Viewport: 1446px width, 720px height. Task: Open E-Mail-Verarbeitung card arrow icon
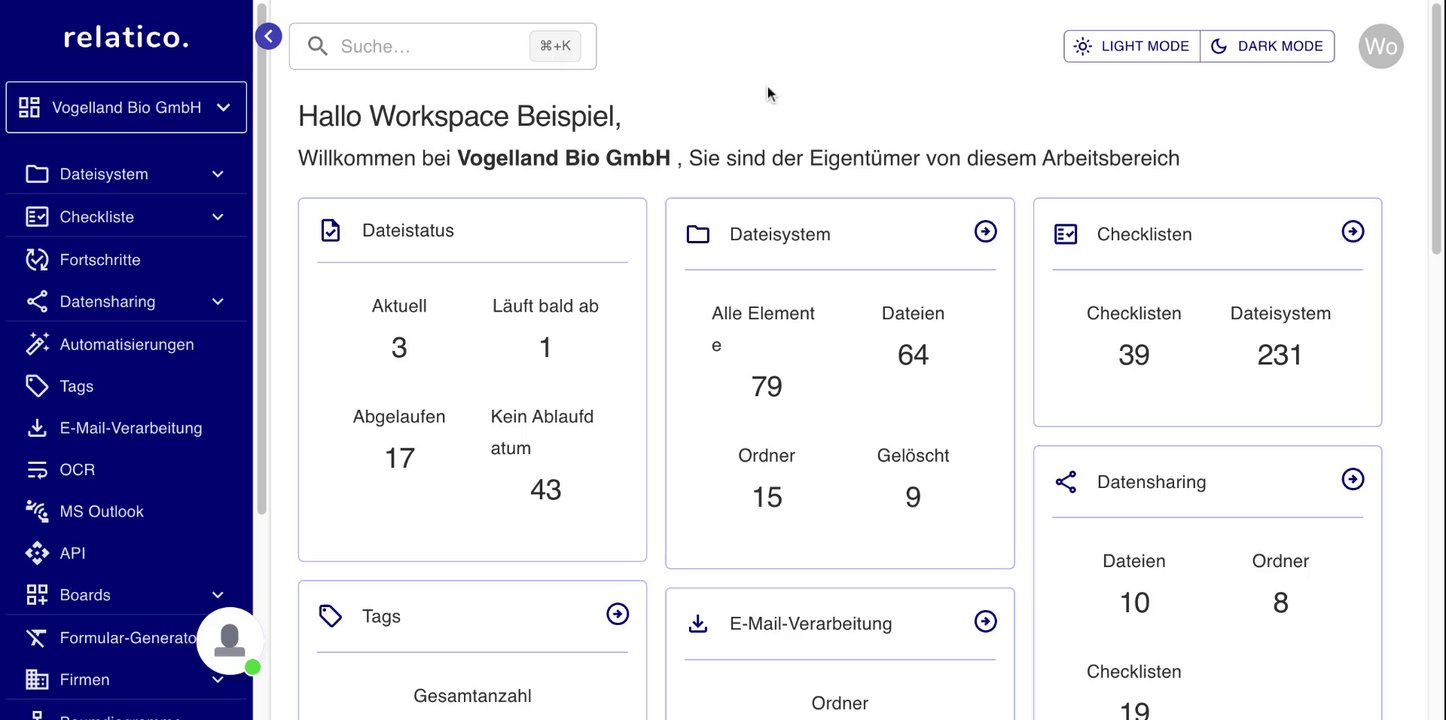pyautogui.click(x=985, y=622)
